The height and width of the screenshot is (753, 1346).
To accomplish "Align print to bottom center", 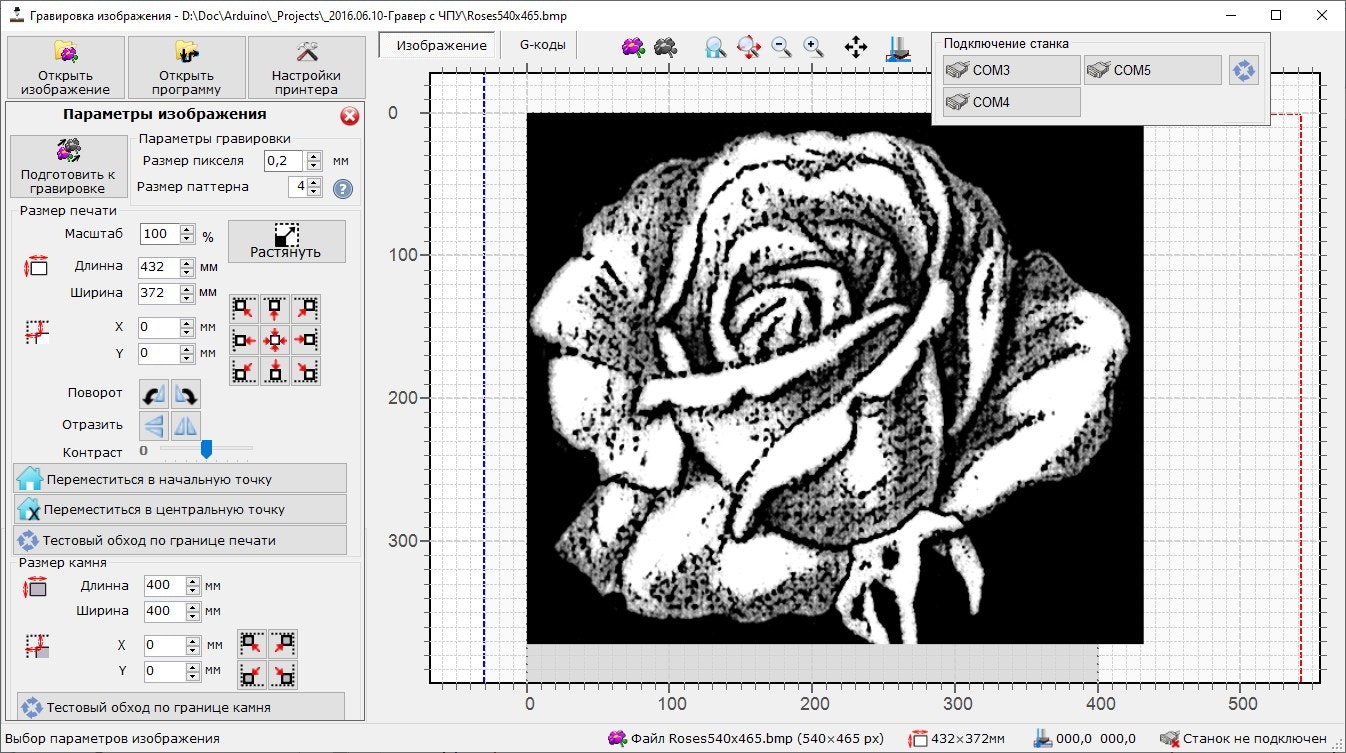I will [x=275, y=370].
